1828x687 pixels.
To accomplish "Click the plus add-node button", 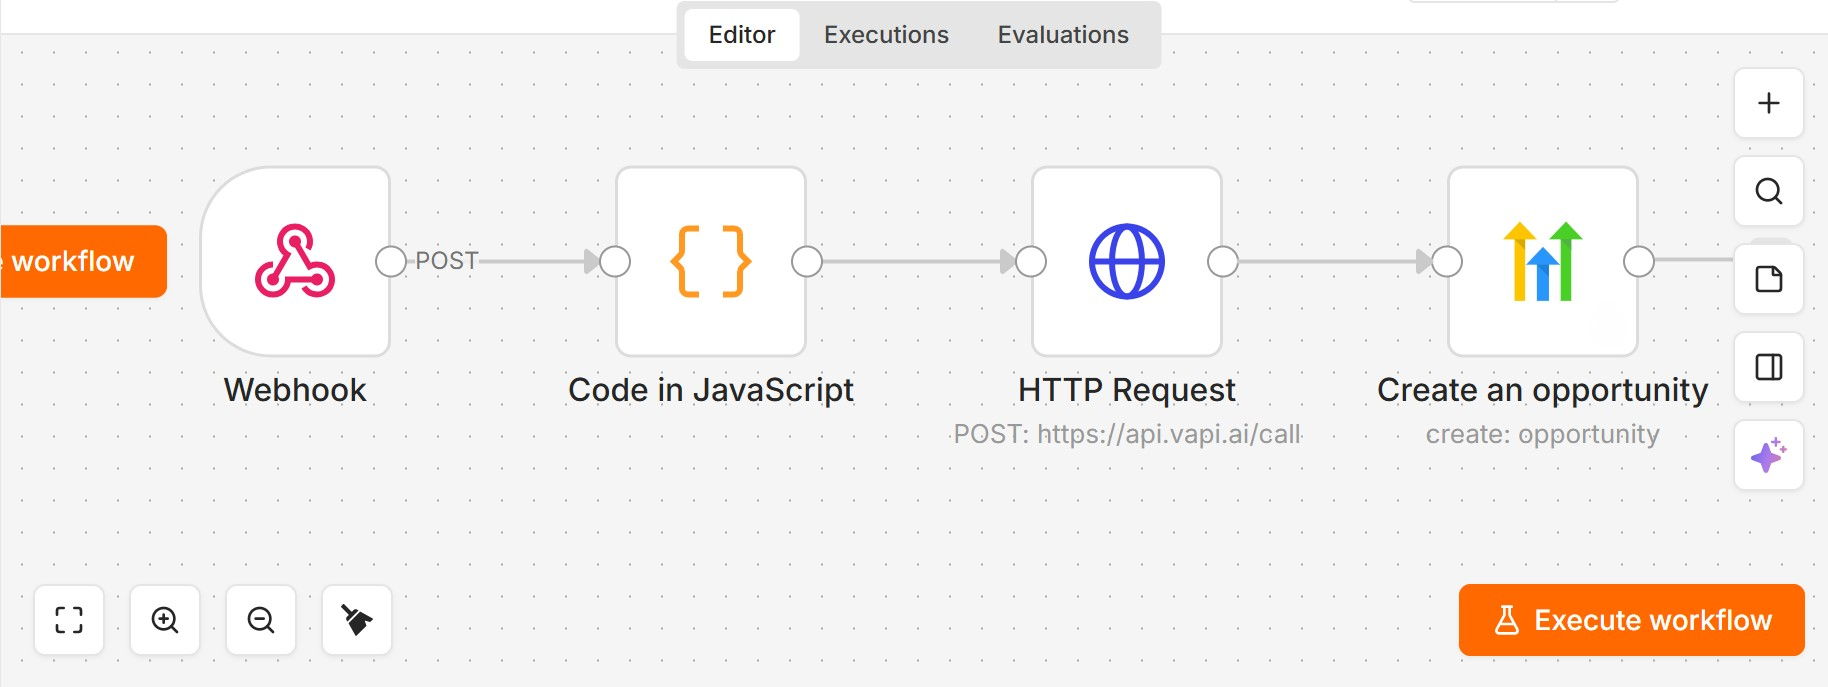I will pos(1769,103).
